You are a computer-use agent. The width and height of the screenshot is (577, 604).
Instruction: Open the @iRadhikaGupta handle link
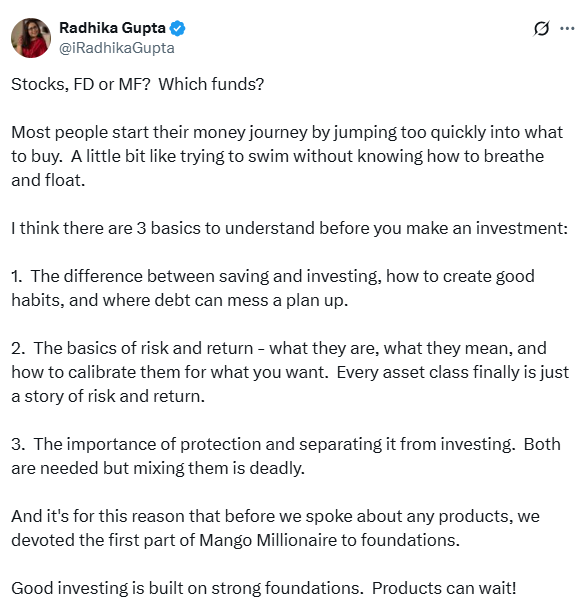(116, 48)
